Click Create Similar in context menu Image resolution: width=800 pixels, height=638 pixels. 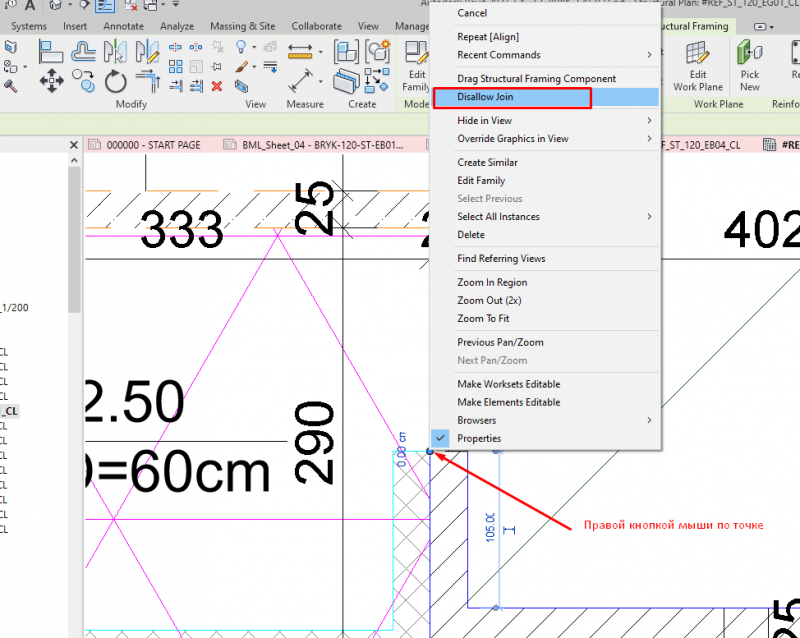click(487, 162)
